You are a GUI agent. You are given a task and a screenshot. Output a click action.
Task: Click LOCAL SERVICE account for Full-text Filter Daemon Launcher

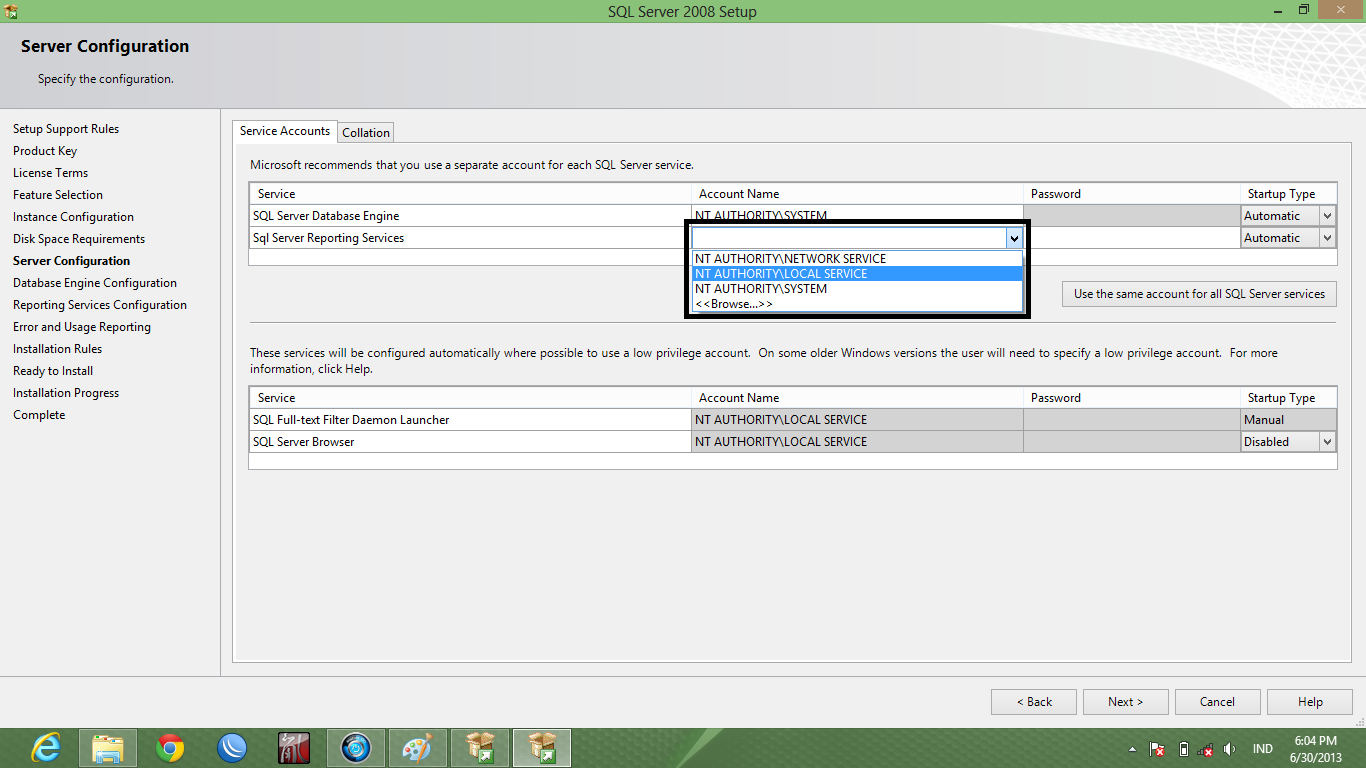pos(857,420)
